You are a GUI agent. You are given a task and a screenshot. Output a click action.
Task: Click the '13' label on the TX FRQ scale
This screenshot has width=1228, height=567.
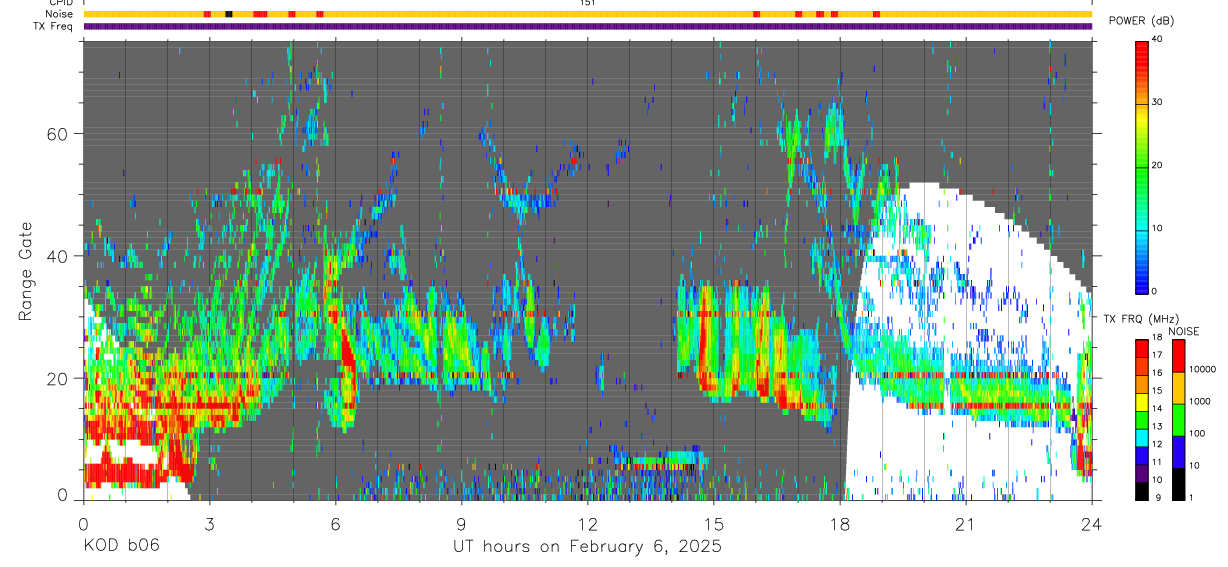pyautogui.click(x=1159, y=426)
